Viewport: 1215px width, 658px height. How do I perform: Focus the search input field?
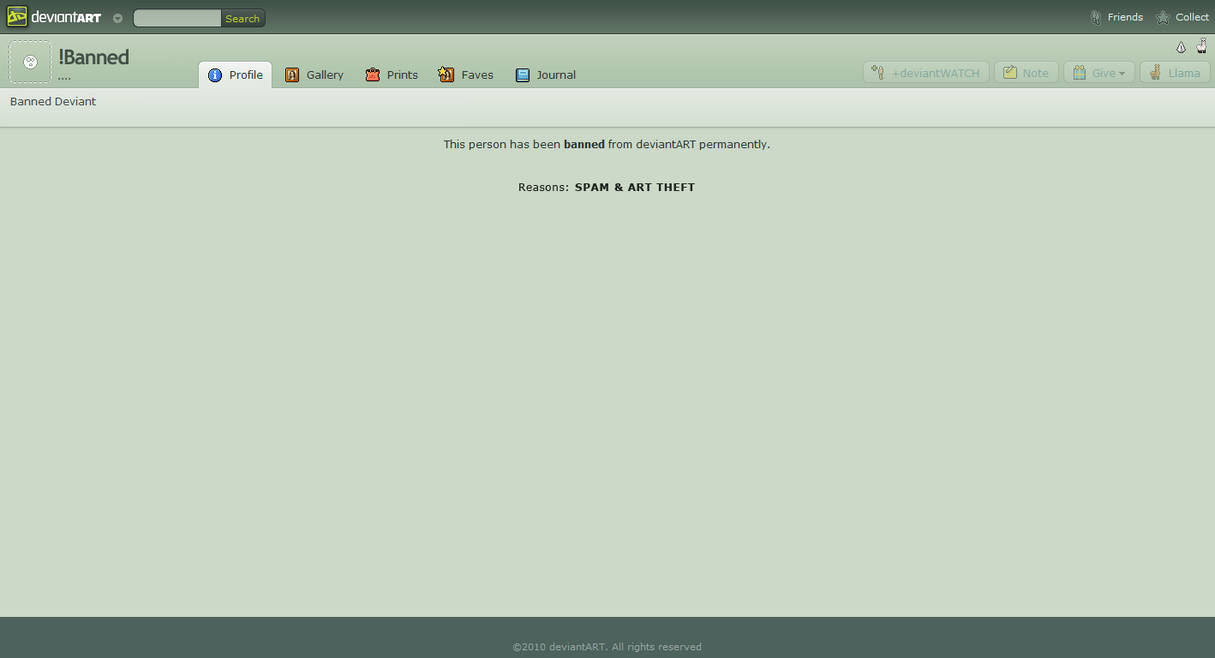click(x=177, y=18)
